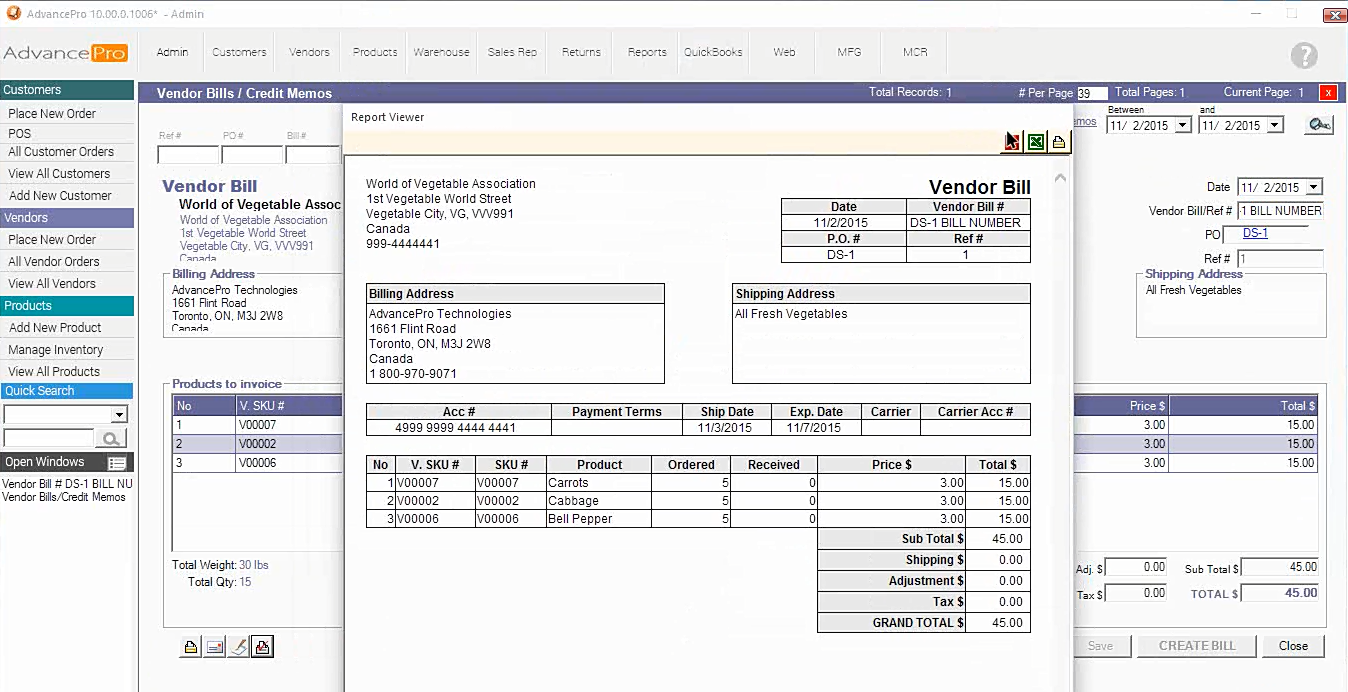Open the DS-1 purchase order link

click(x=1255, y=233)
